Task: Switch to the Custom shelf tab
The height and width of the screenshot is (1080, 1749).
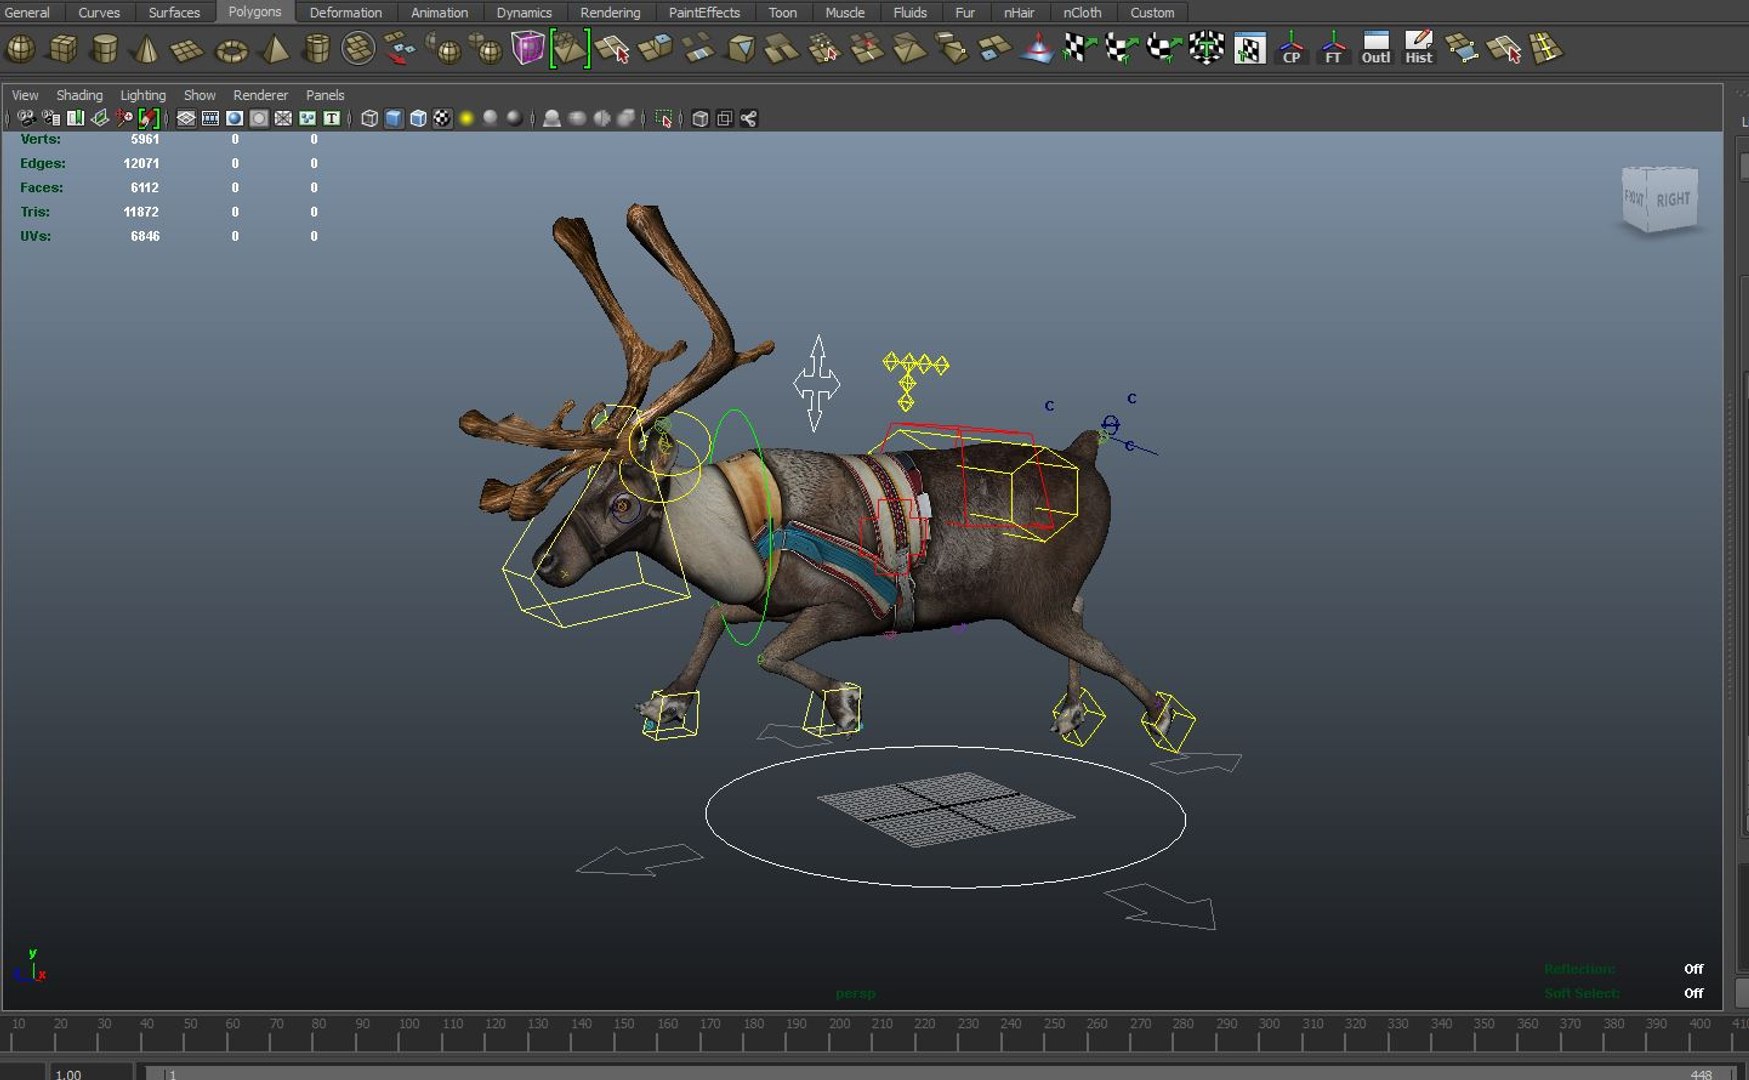Action: click(1152, 12)
